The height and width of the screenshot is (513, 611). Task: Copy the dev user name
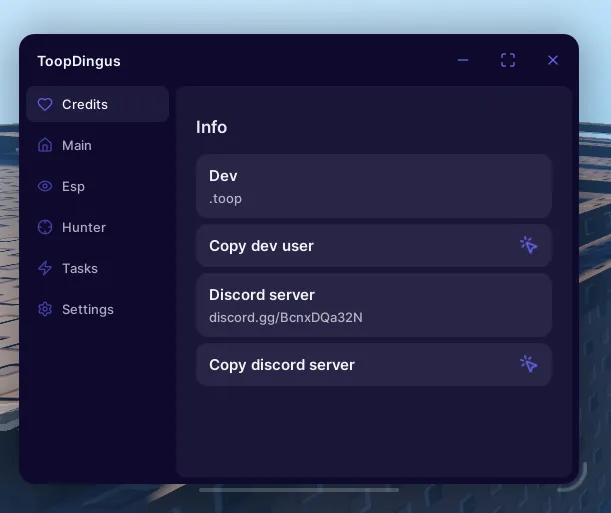tap(374, 246)
